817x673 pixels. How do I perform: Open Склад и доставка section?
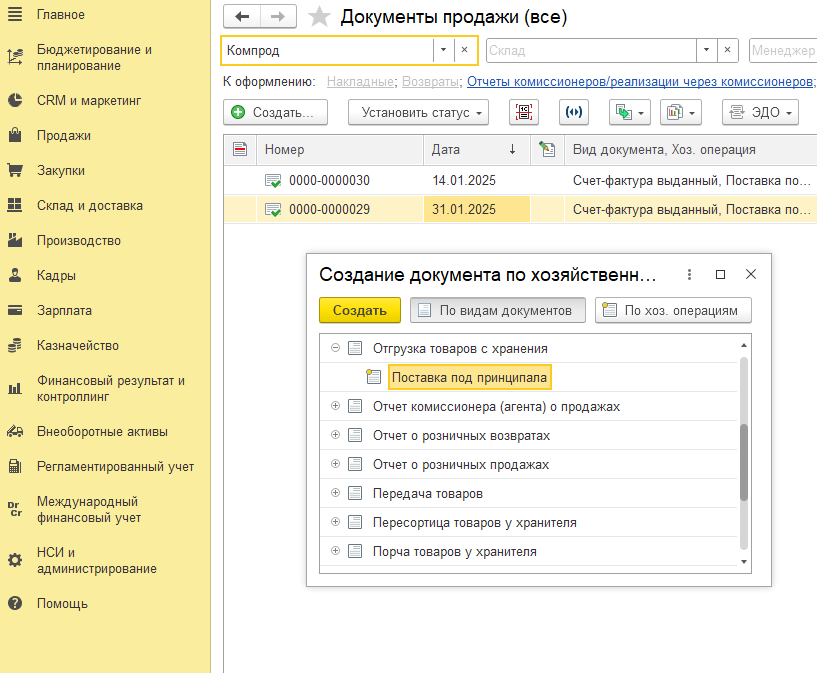click(x=89, y=205)
